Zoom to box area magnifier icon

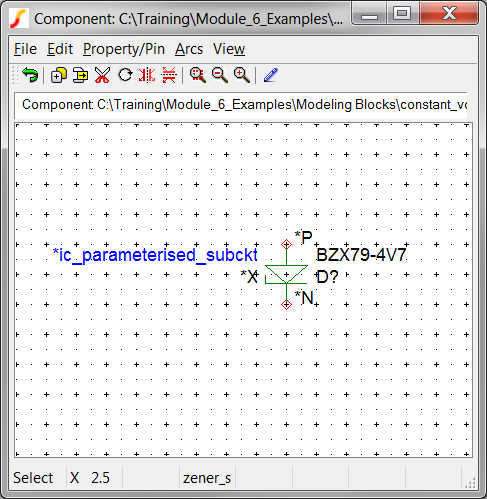coord(198,75)
